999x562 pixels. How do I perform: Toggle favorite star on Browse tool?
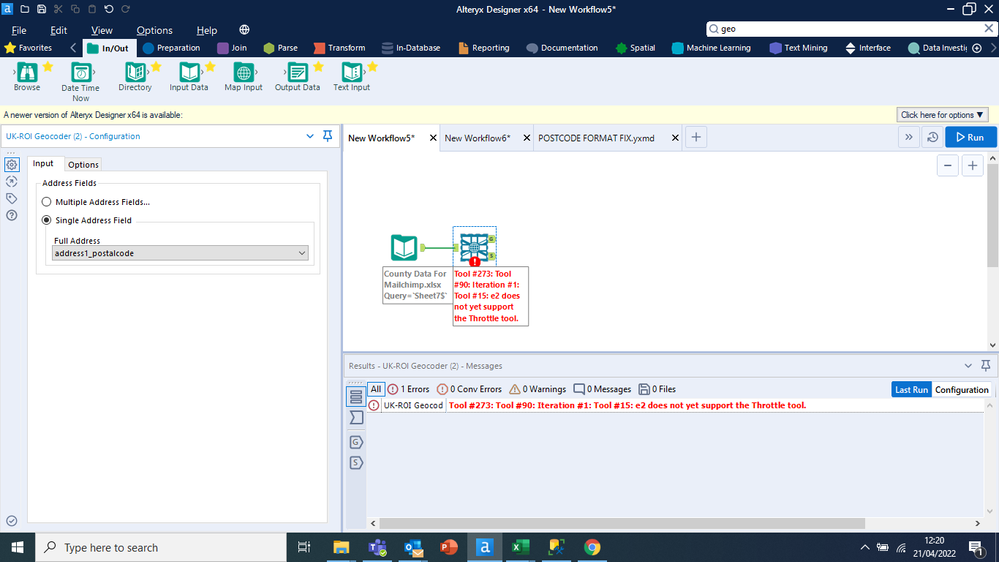(48, 66)
